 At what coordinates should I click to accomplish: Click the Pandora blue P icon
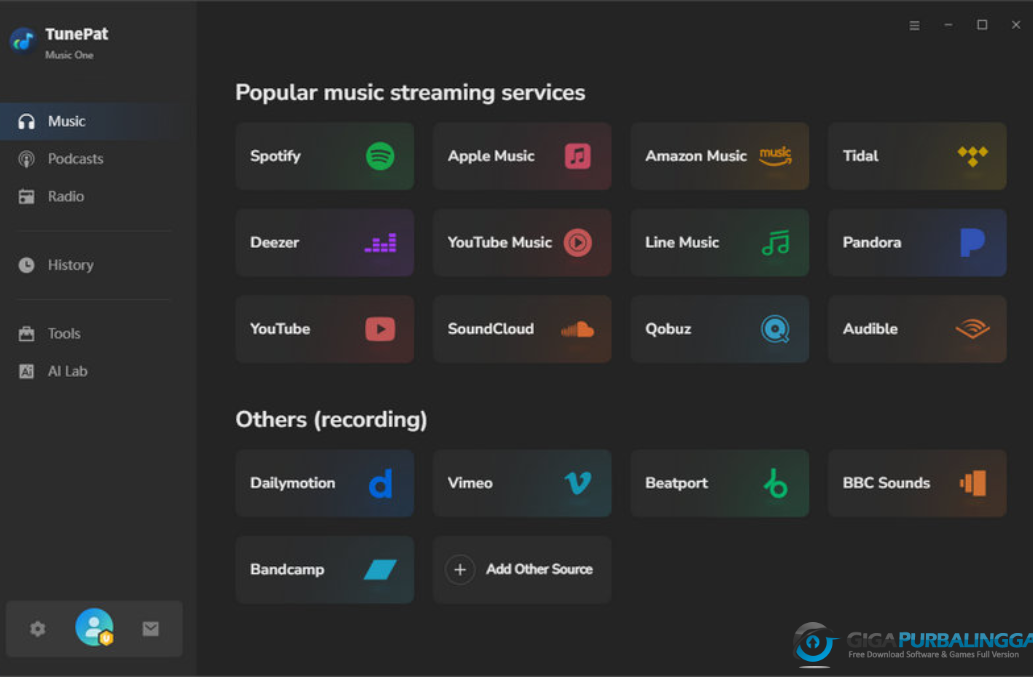point(972,243)
